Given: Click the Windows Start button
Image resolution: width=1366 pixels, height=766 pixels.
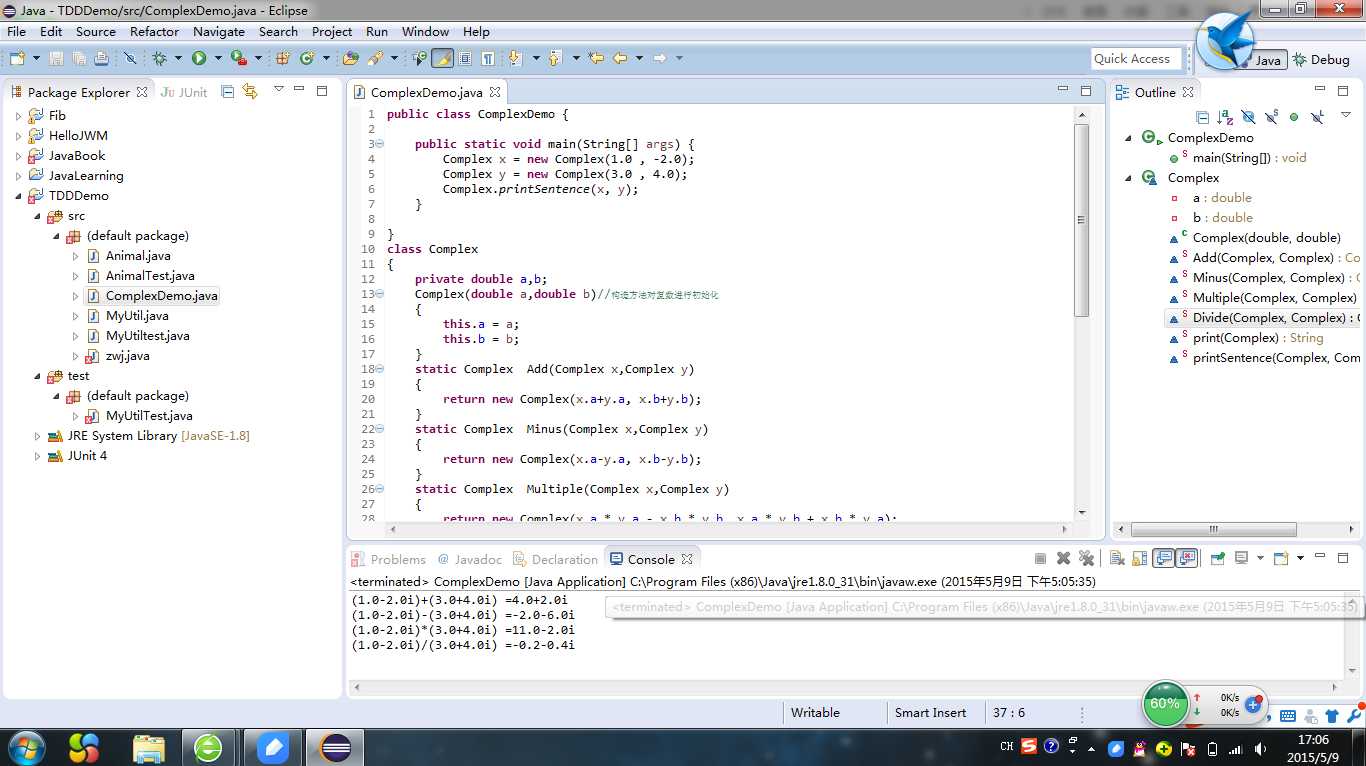Looking at the screenshot, I should 25,747.
